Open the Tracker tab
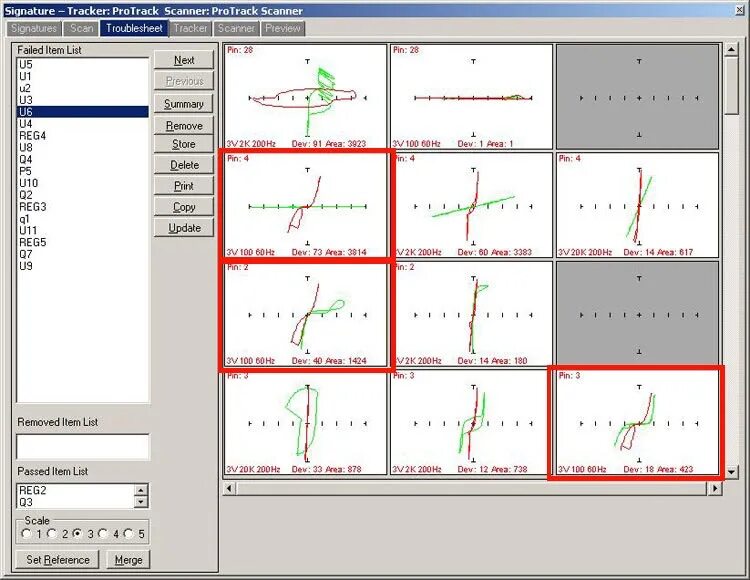Viewport: 750px width, 580px height. (190, 28)
